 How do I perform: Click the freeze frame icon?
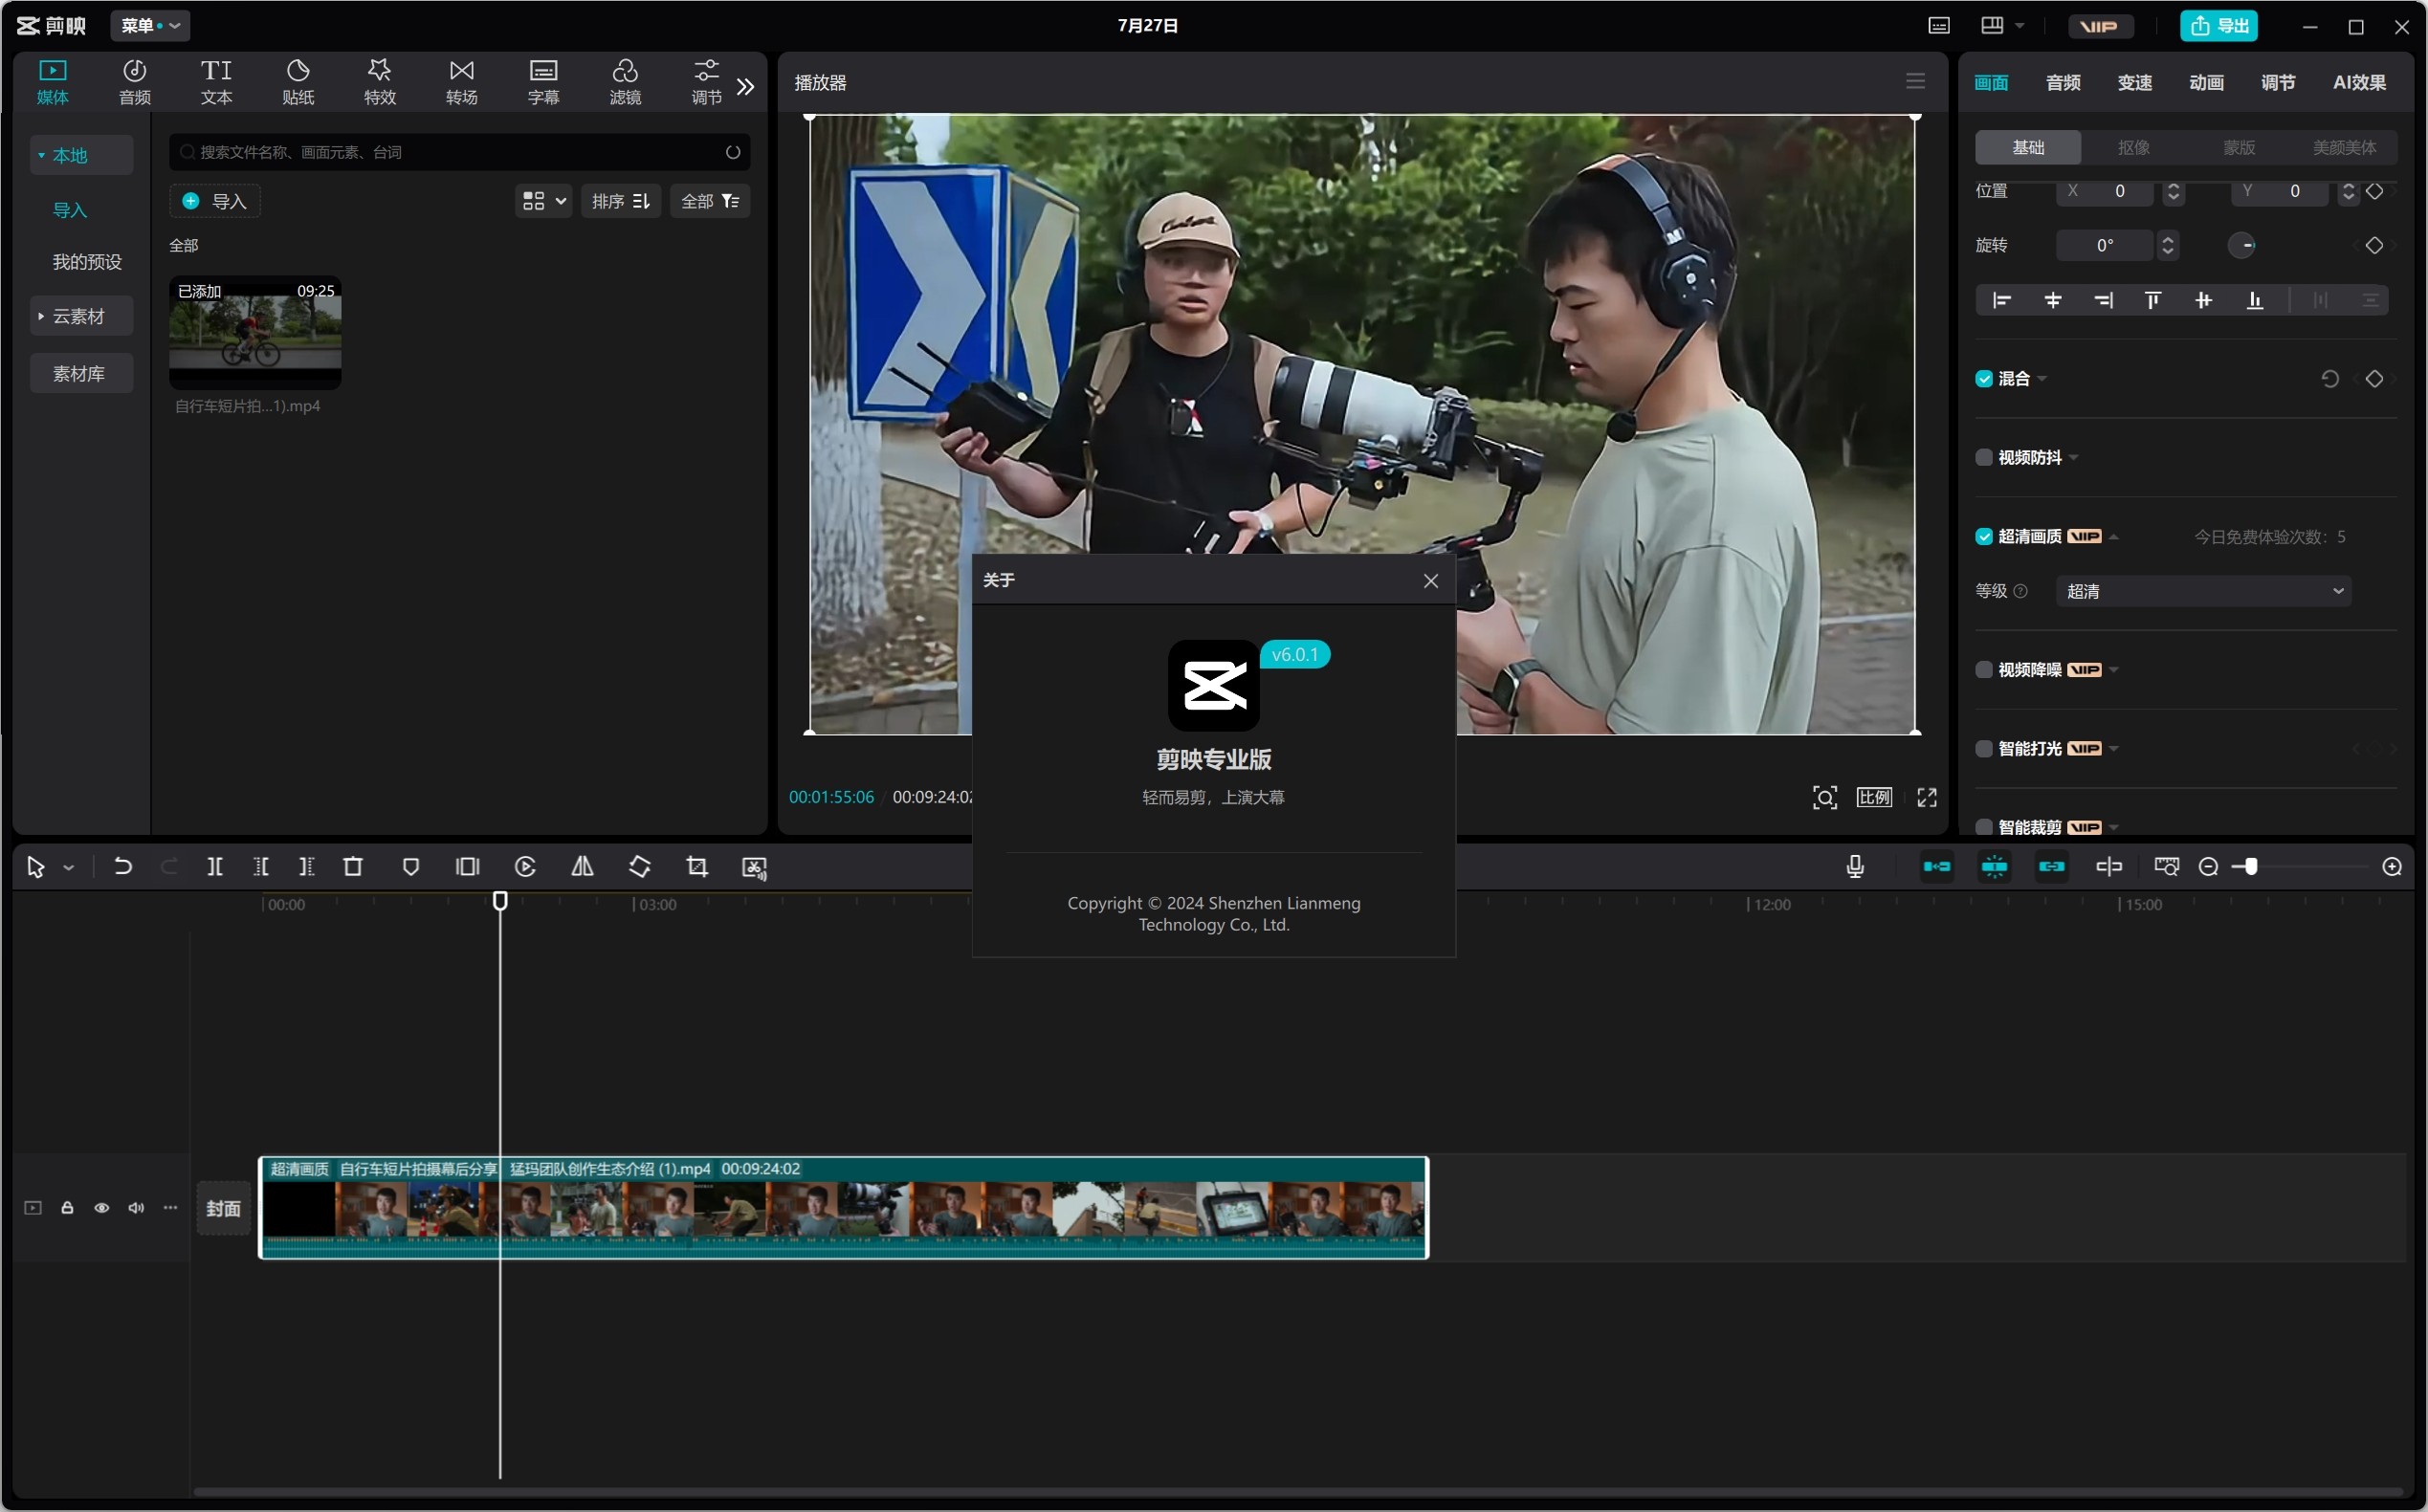click(x=468, y=867)
